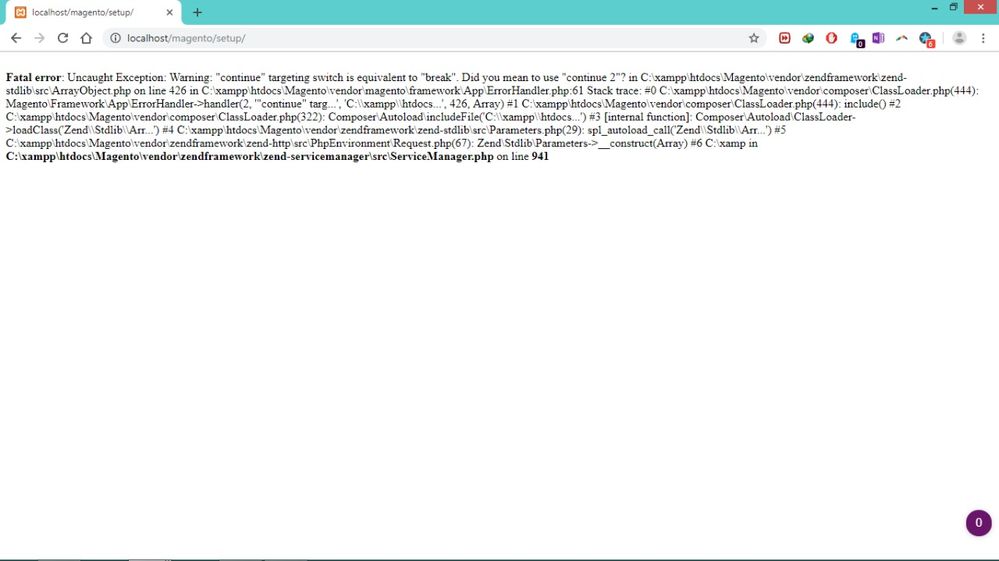Reload the localhost/magento/setup page
This screenshot has width=999, height=561.
pos(63,38)
